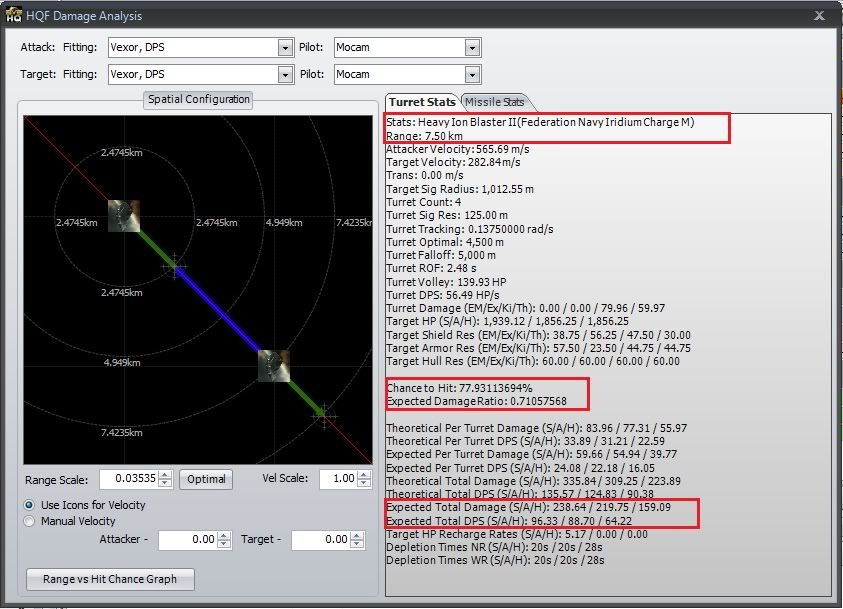Click the manual Target velocity input field
This screenshot has width=843, height=609.
click(x=321, y=540)
